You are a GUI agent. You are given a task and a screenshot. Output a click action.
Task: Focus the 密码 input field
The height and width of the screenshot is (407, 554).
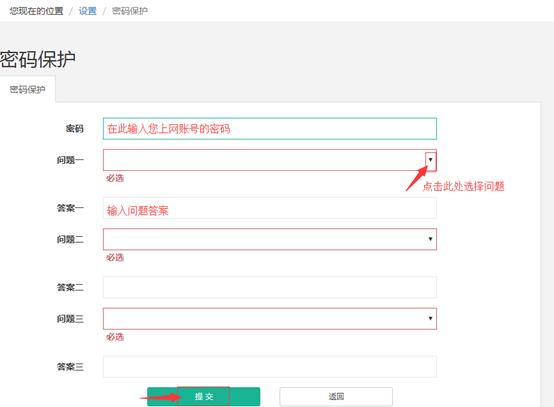[270, 129]
